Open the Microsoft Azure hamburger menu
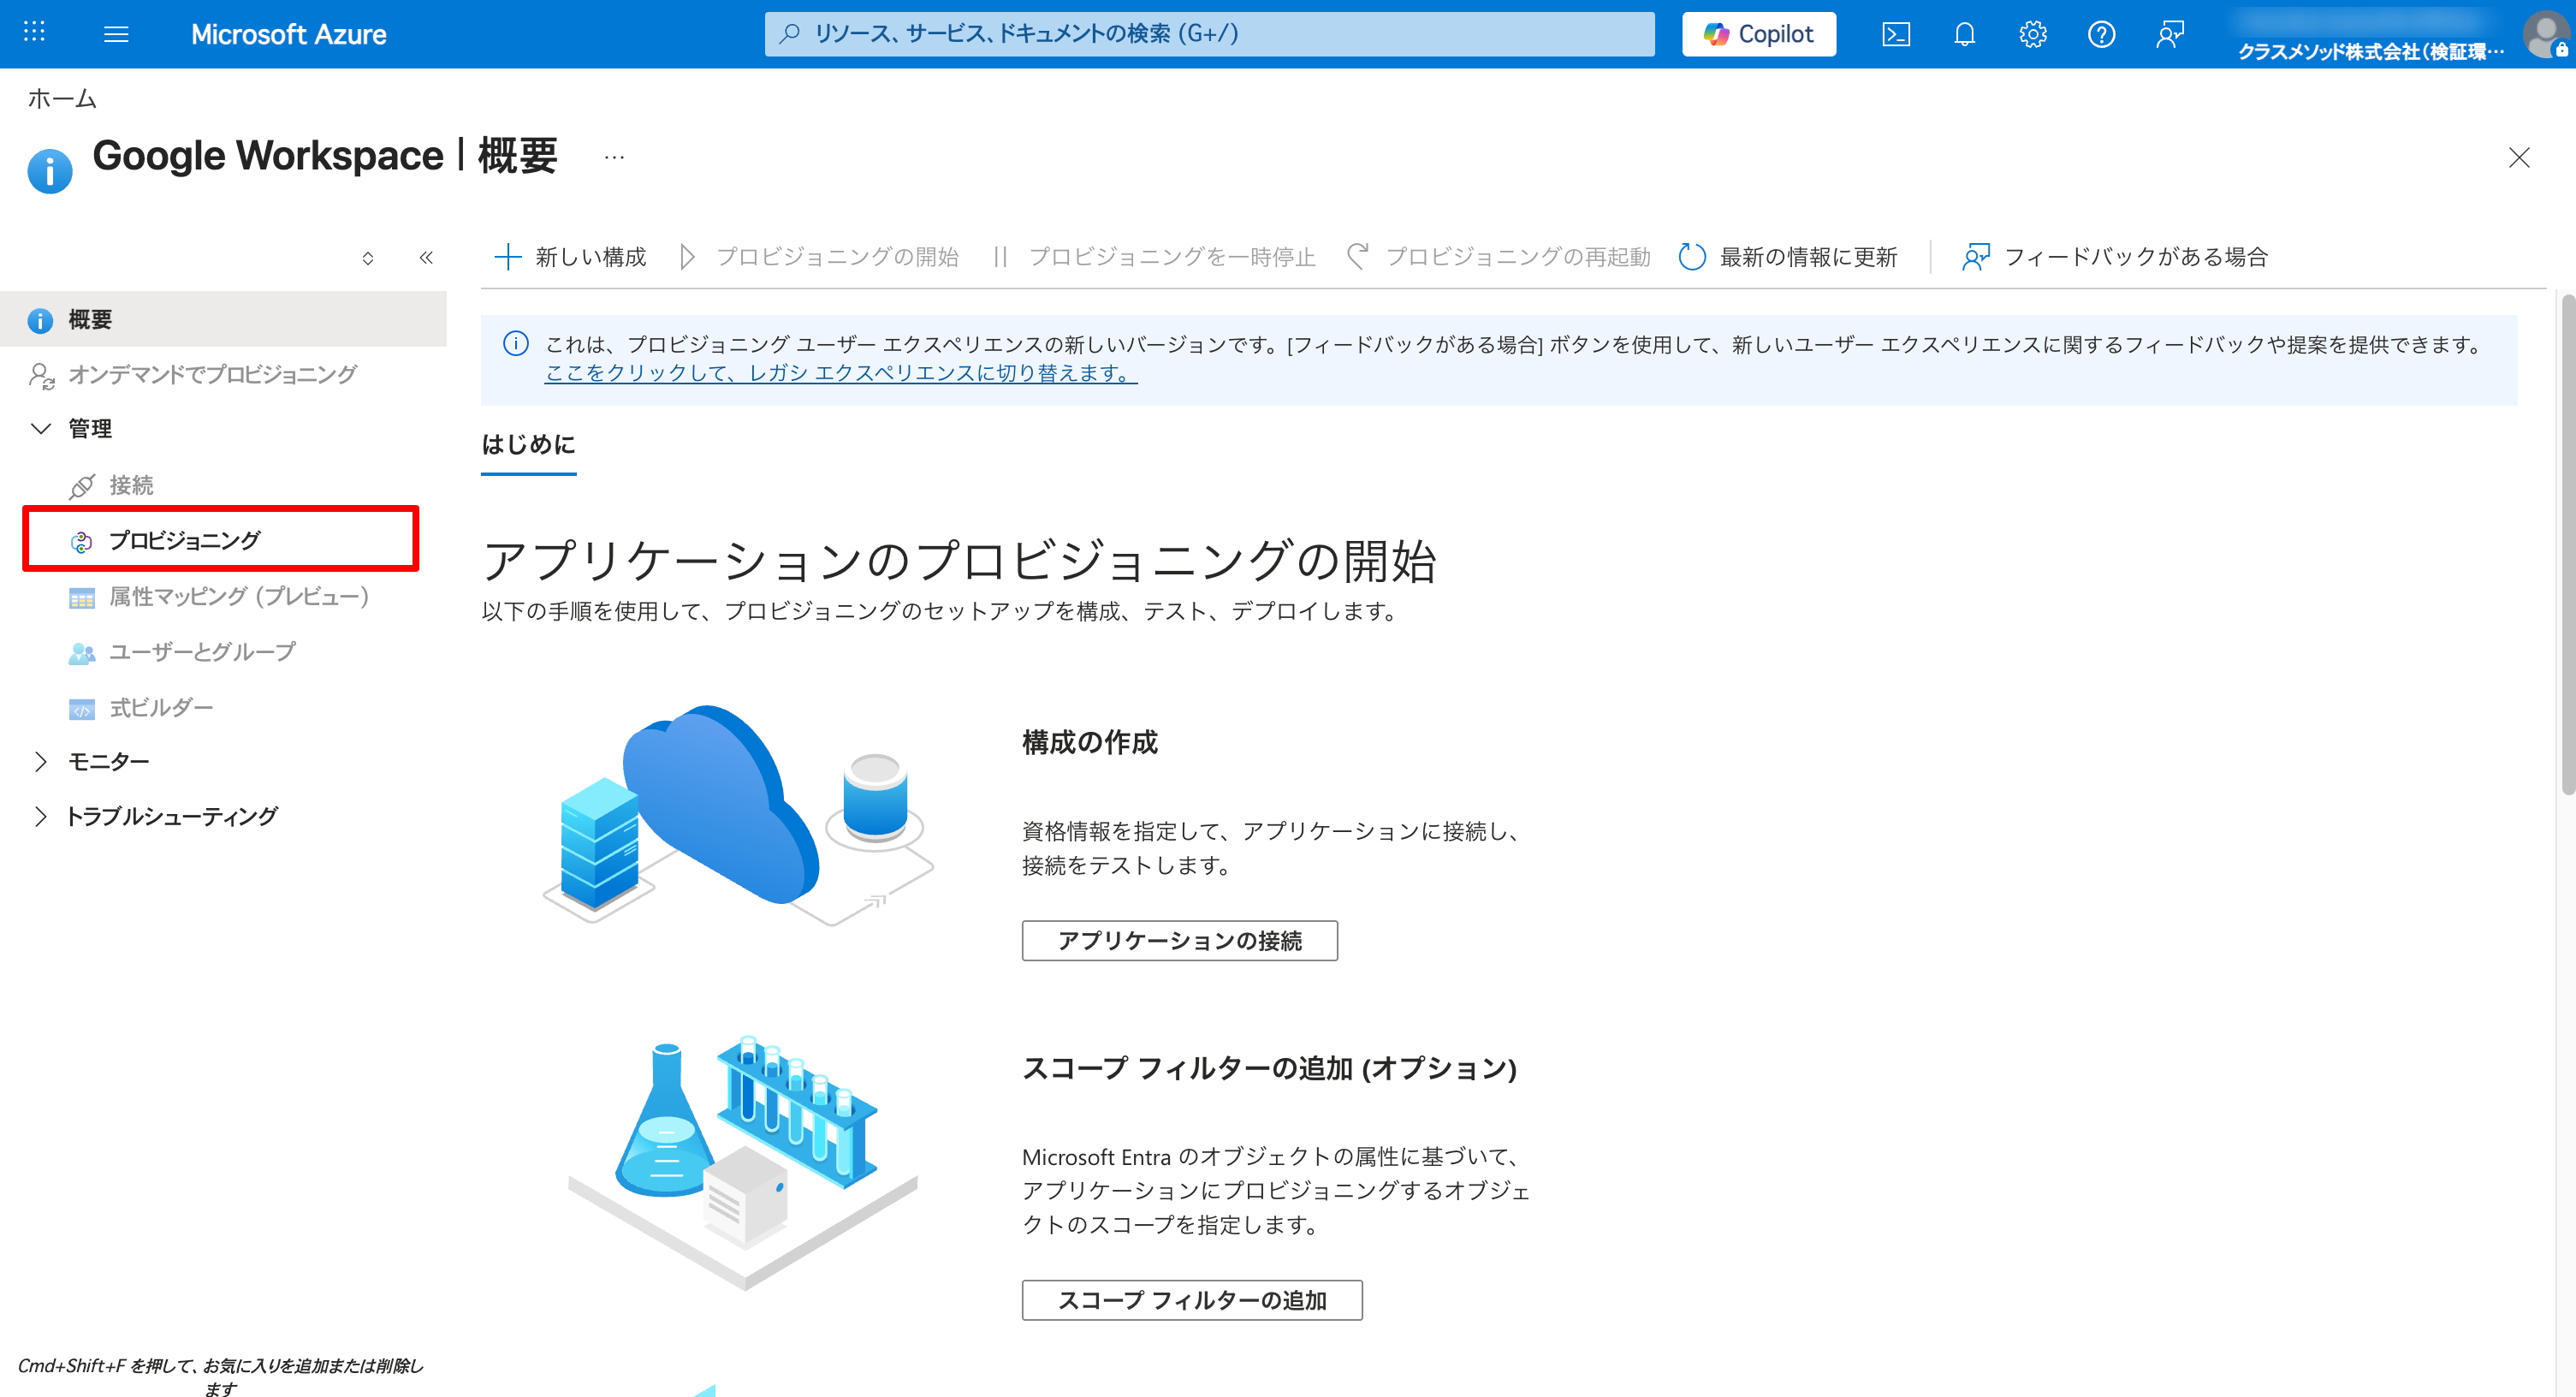 116,33
